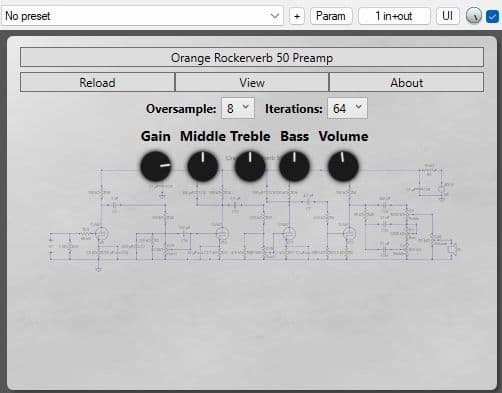Click the Oversample label
This screenshot has height=393, width=502.
181,109
